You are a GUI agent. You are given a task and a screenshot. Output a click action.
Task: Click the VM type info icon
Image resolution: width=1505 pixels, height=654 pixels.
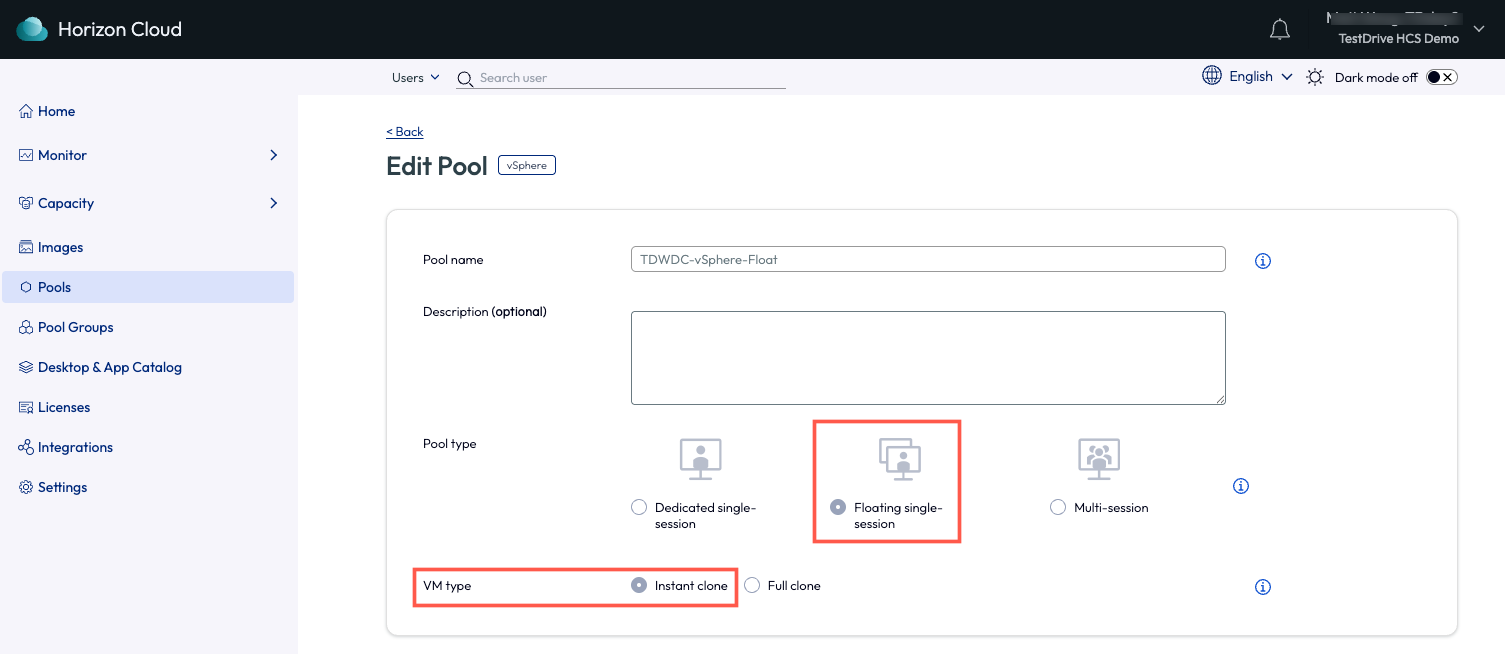pyautogui.click(x=1262, y=587)
